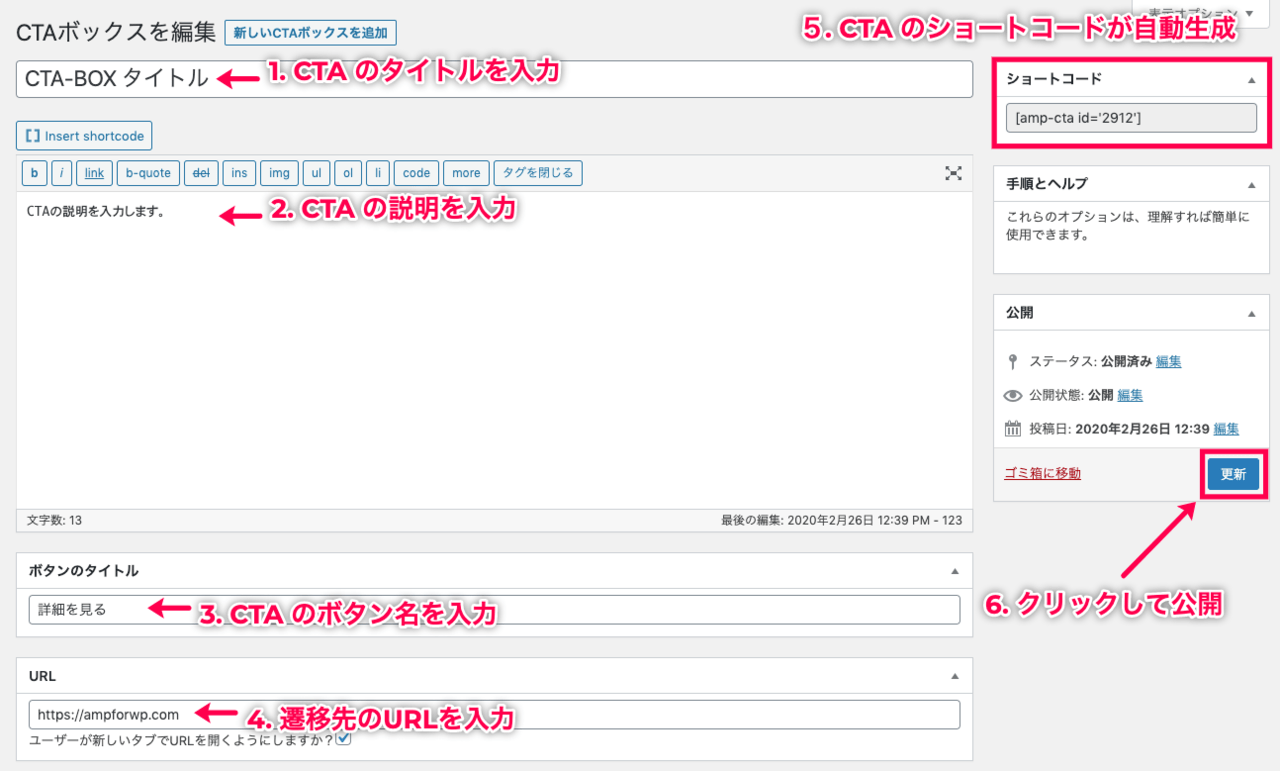The height and width of the screenshot is (771, 1280).
Task: Select the amp-cta shortcode field
Action: coord(1131,118)
